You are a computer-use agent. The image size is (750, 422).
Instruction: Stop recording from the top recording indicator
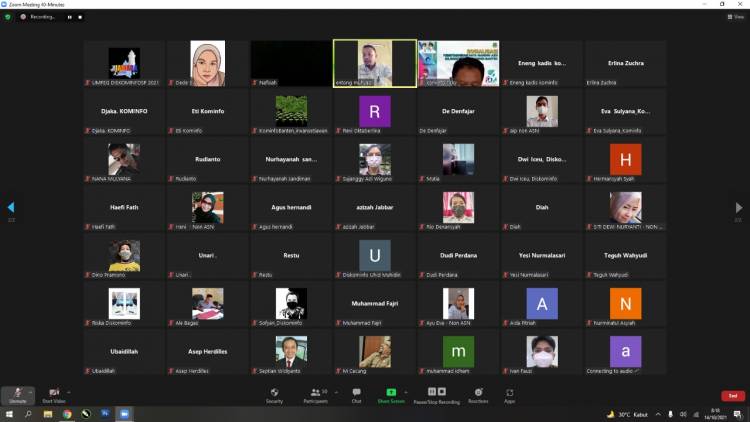[x=81, y=17]
